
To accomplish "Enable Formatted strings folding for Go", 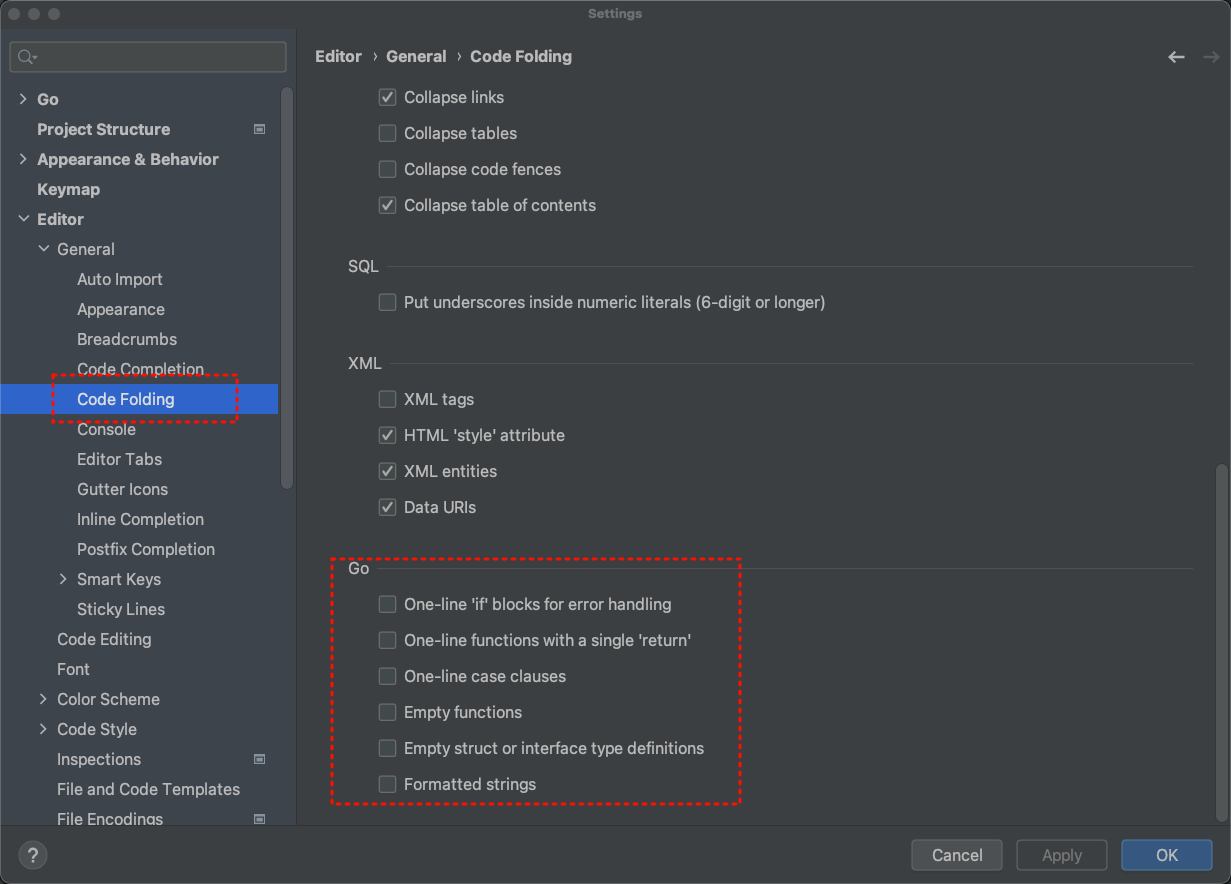I will pyautogui.click(x=387, y=784).
